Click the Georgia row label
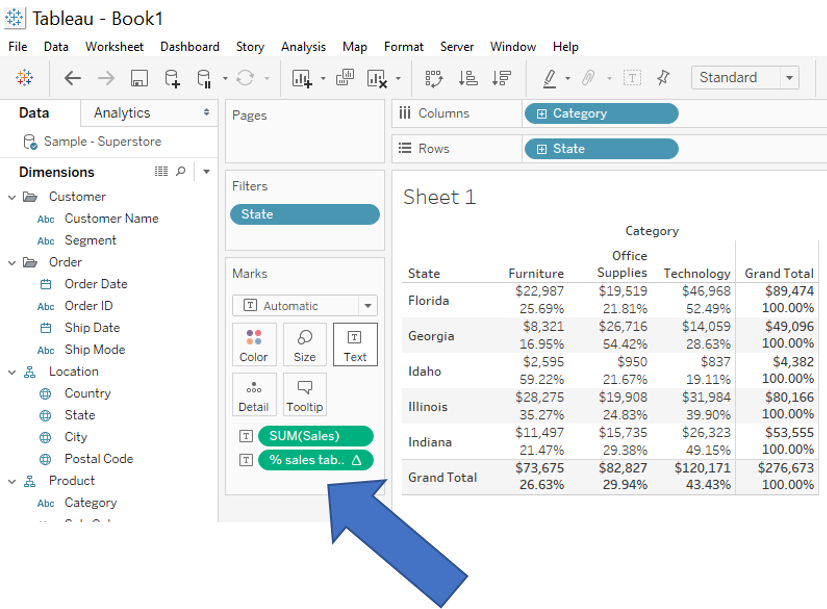Viewport: 827px width, 609px height. [431, 336]
